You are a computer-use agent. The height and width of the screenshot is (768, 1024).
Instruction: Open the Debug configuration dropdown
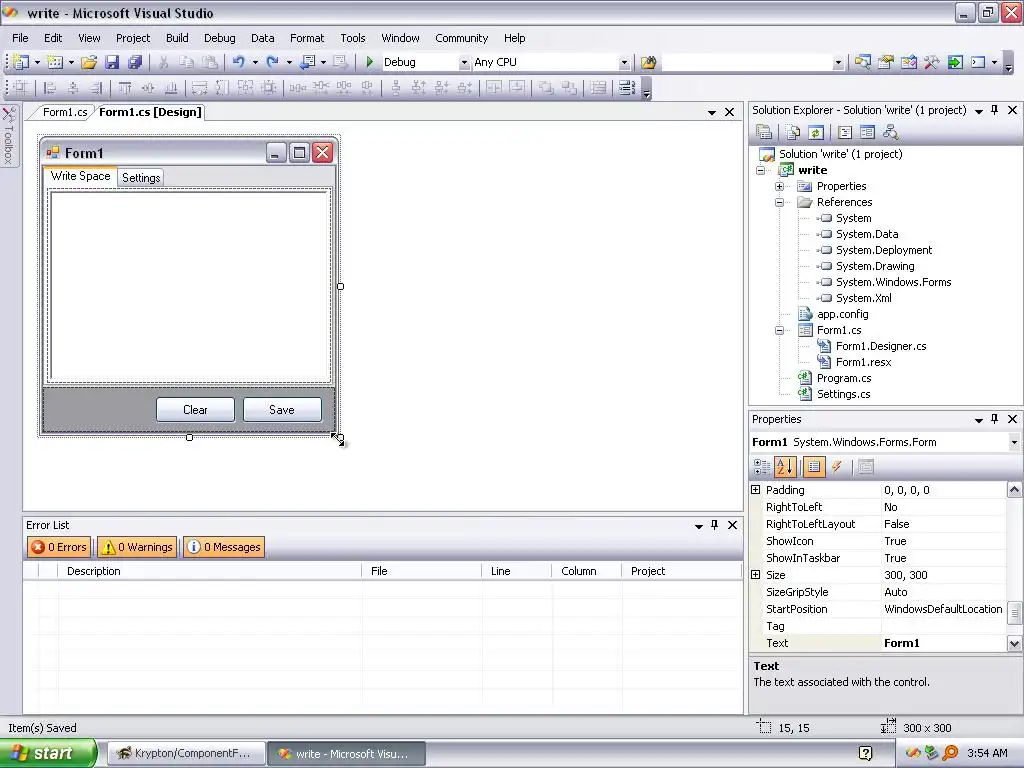(x=464, y=63)
